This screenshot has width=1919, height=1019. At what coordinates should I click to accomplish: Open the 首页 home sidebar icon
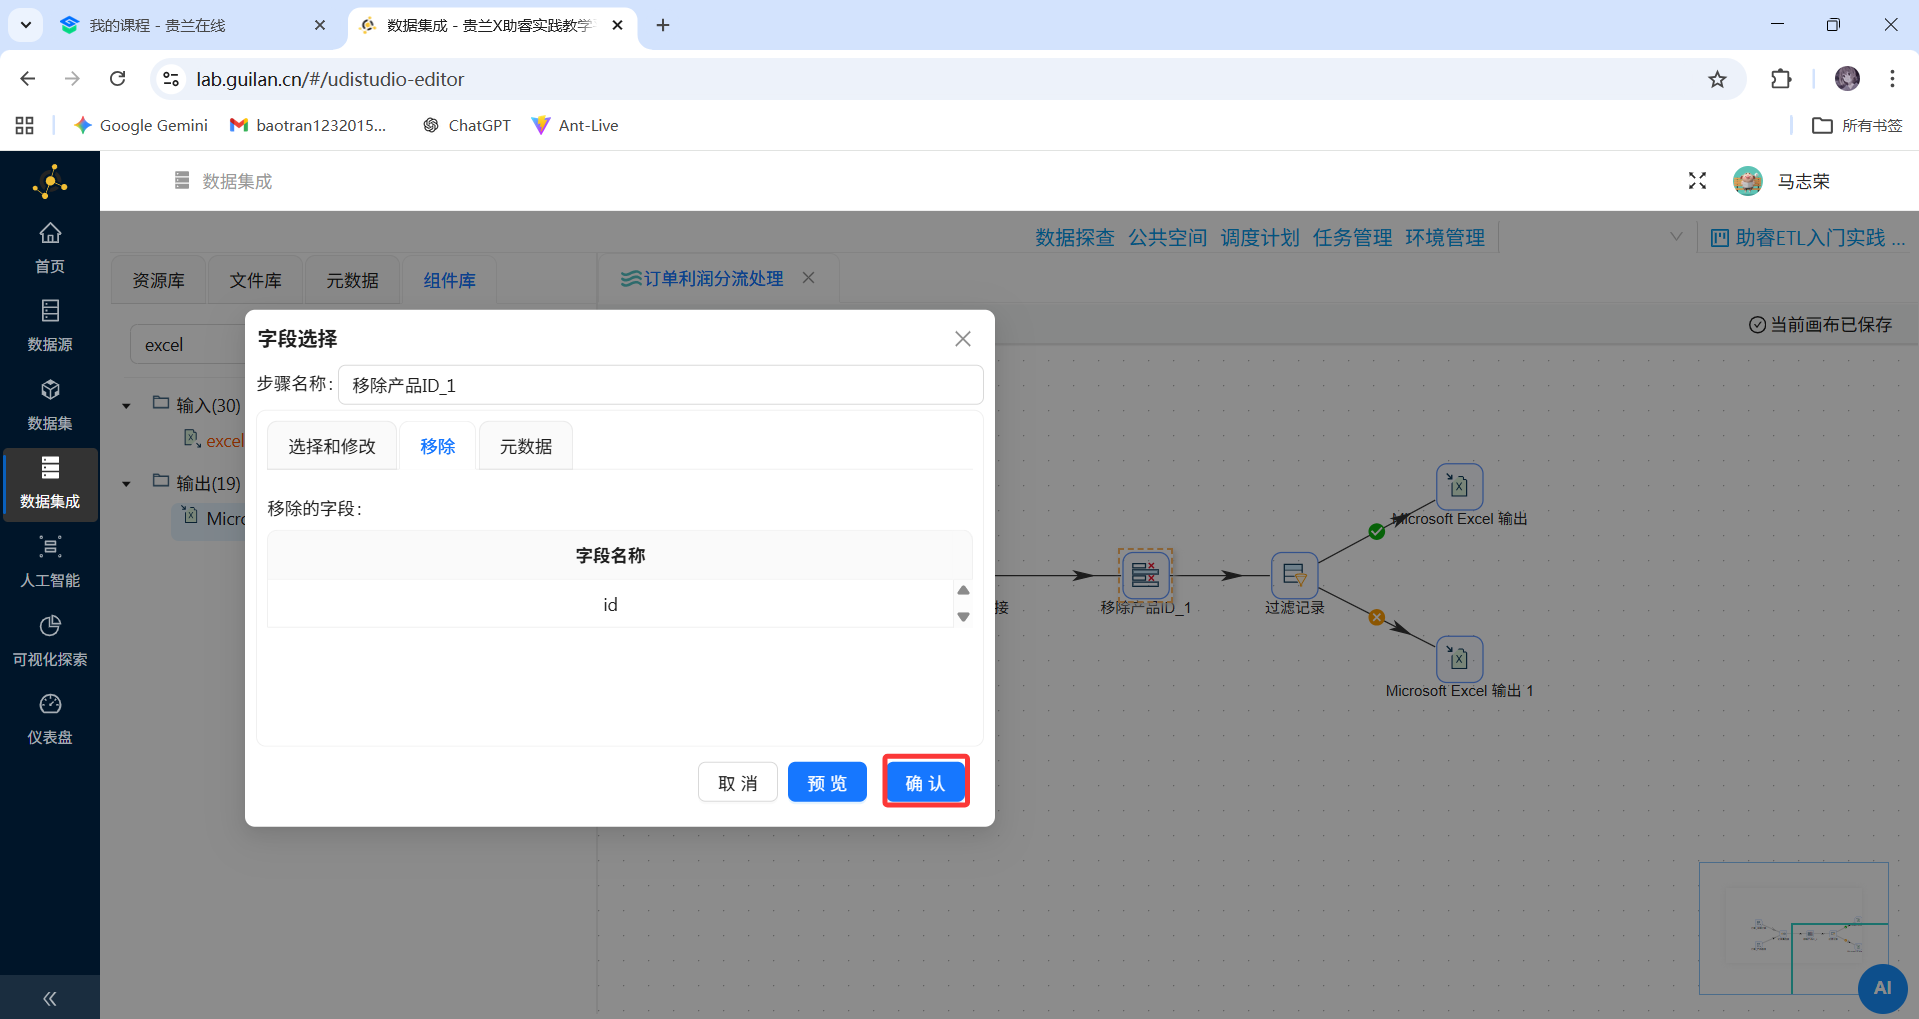tap(50, 245)
